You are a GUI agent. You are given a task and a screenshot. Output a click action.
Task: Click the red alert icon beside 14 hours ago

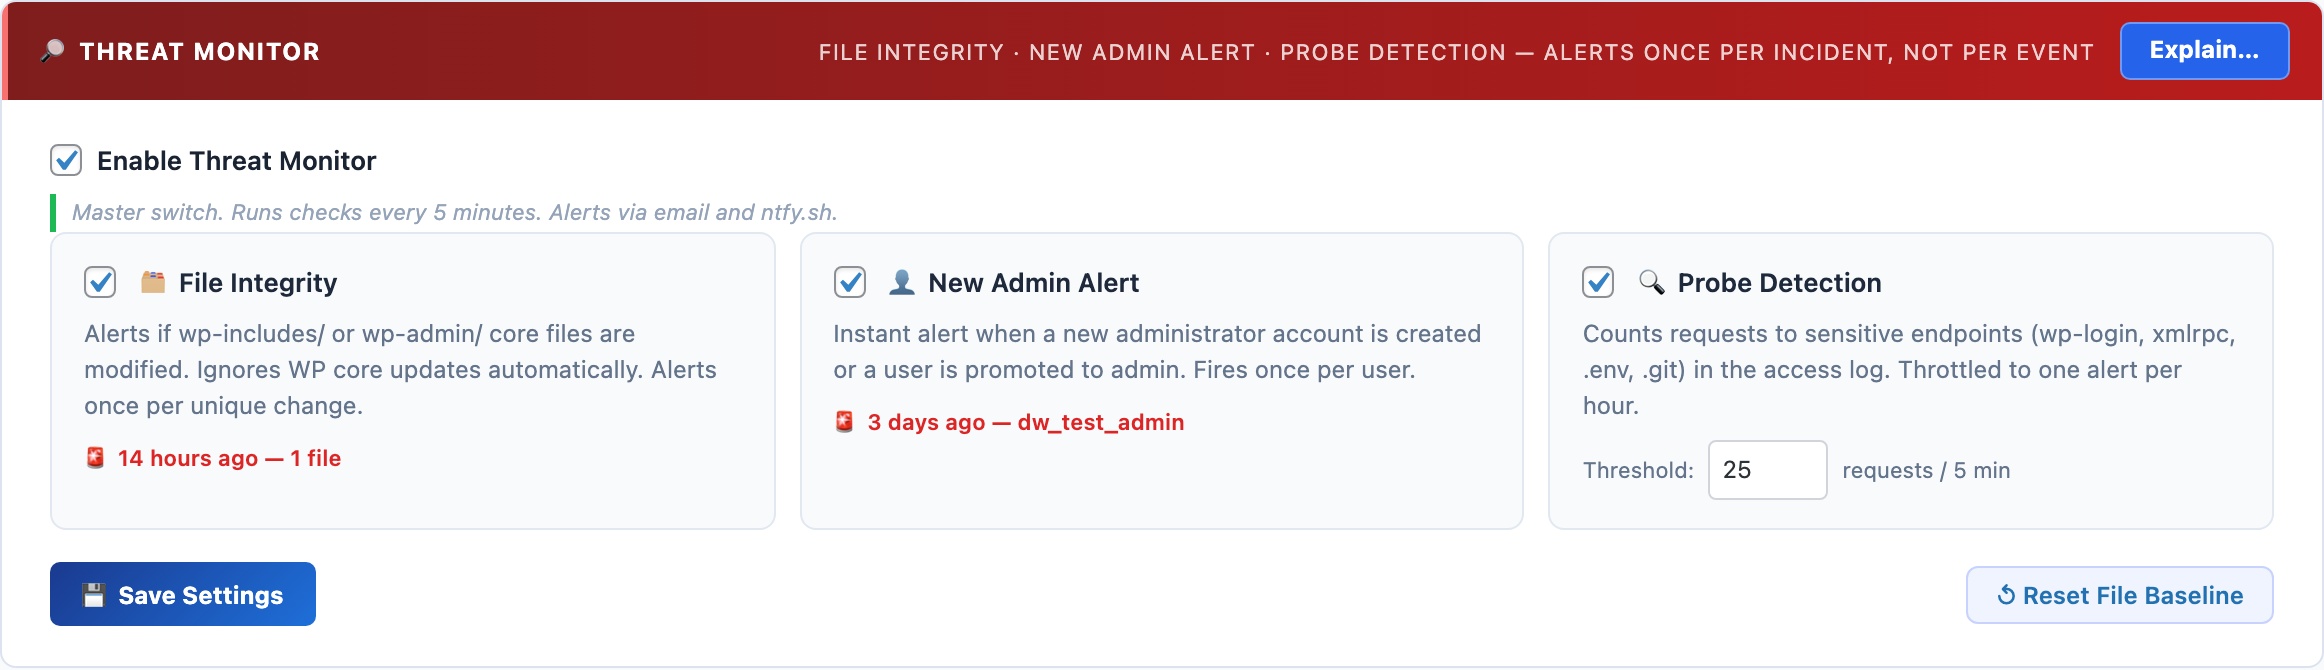click(x=95, y=458)
